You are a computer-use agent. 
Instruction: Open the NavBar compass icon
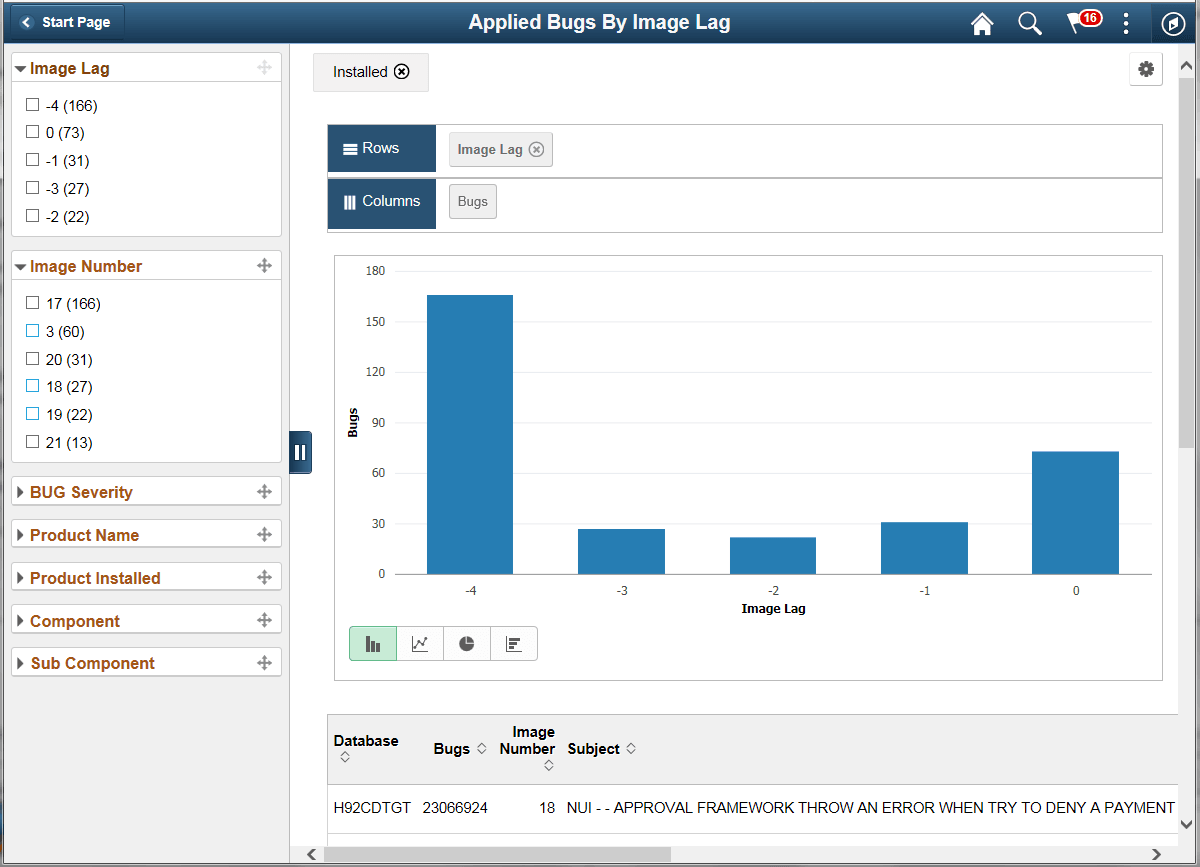(x=1172, y=23)
